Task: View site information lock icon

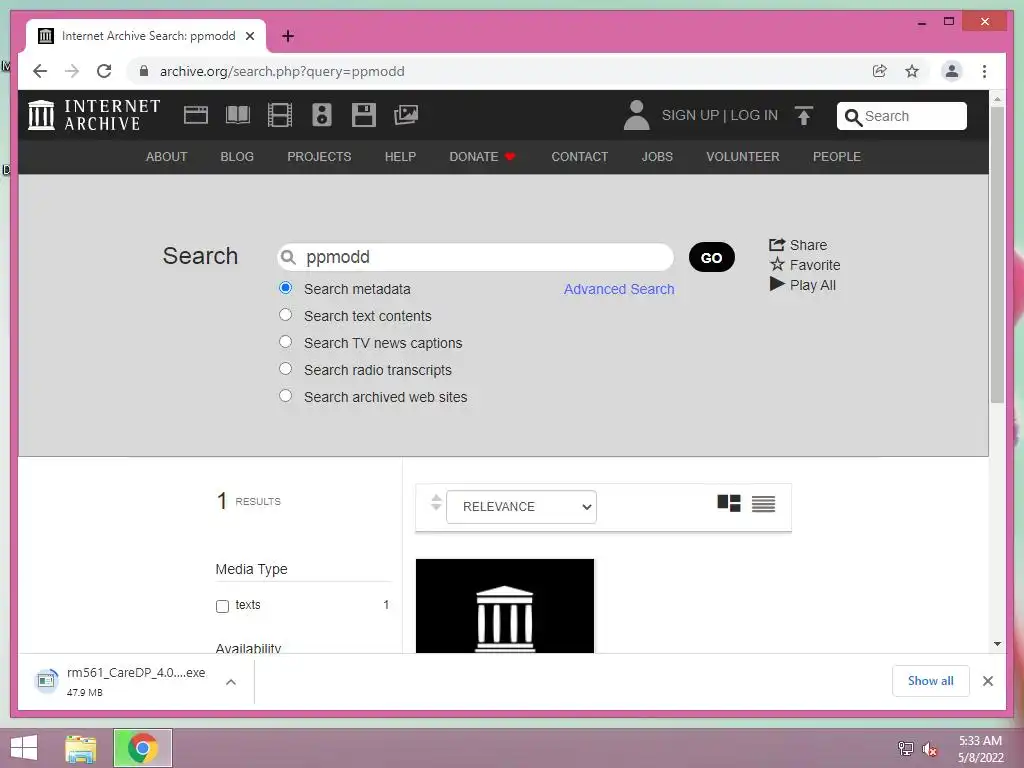Action: (144, 71)
